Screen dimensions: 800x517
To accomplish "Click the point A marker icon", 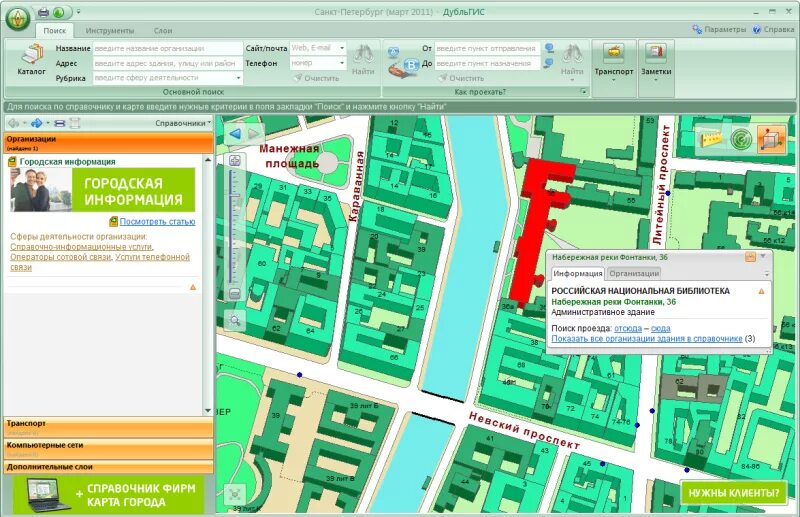I will pos(393,52).
